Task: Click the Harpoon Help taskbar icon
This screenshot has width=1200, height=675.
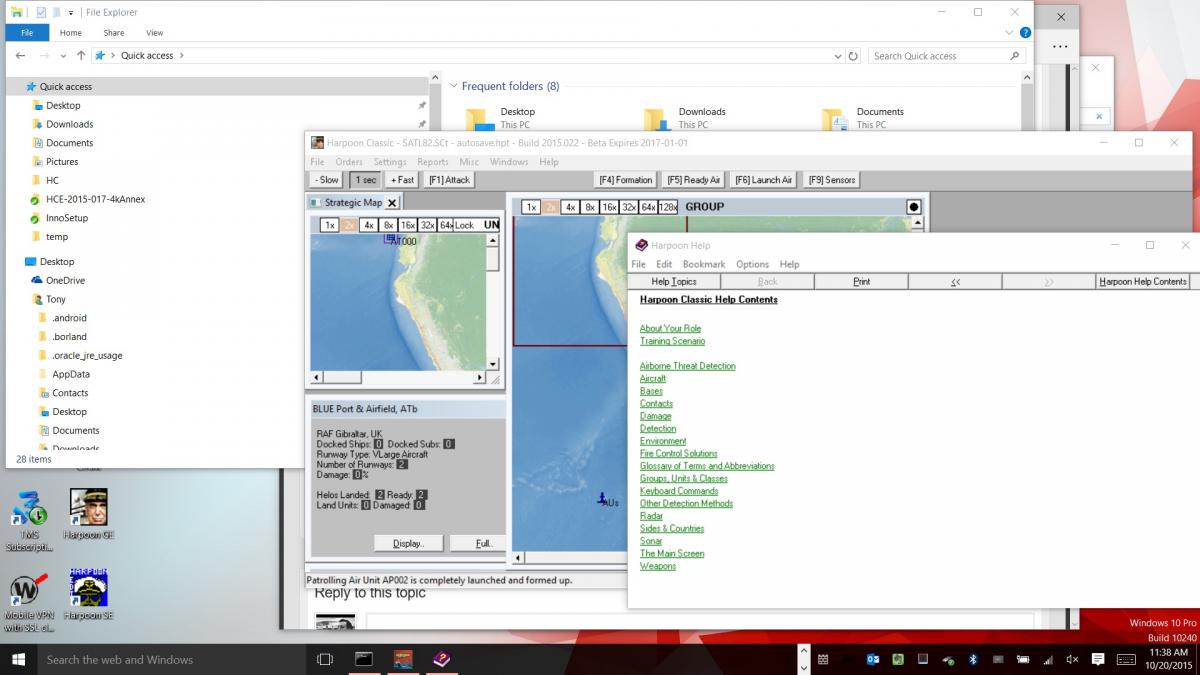Action: tap(441, 659)
